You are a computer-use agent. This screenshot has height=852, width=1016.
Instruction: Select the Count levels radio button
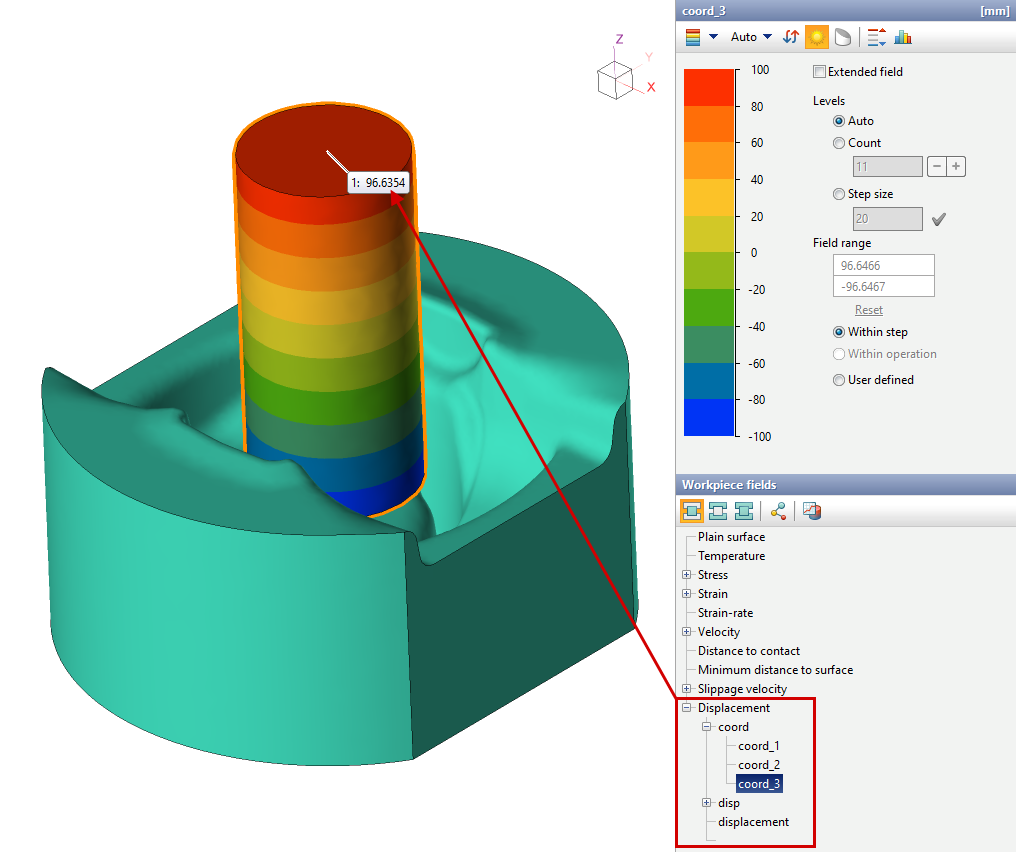click(839, 143)
